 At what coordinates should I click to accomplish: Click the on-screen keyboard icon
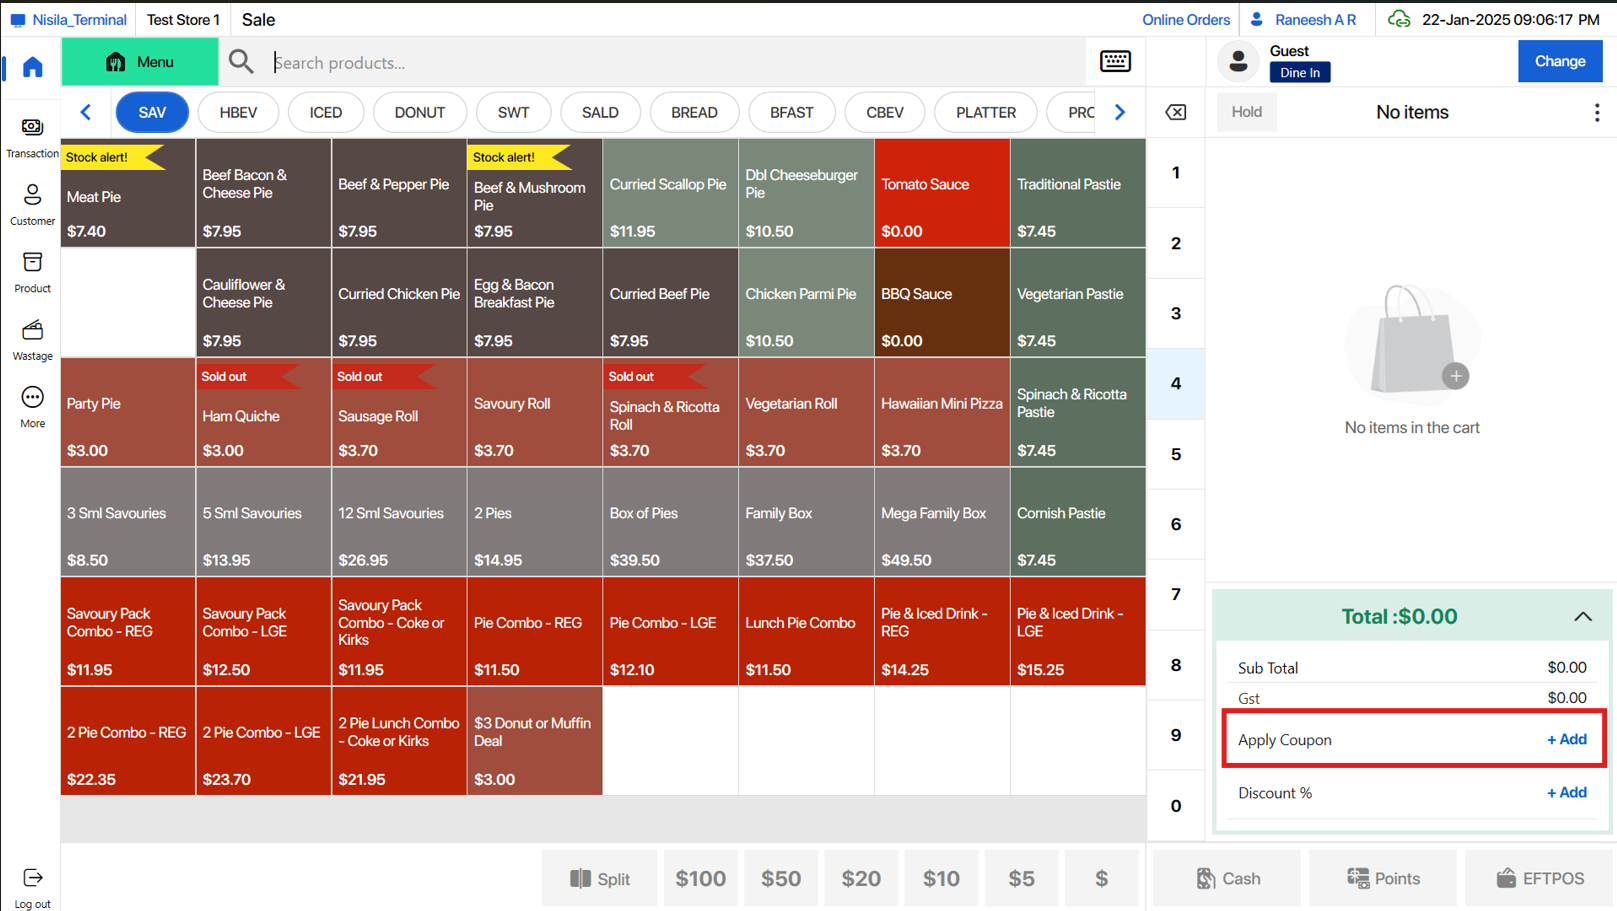pos(1115,62)
